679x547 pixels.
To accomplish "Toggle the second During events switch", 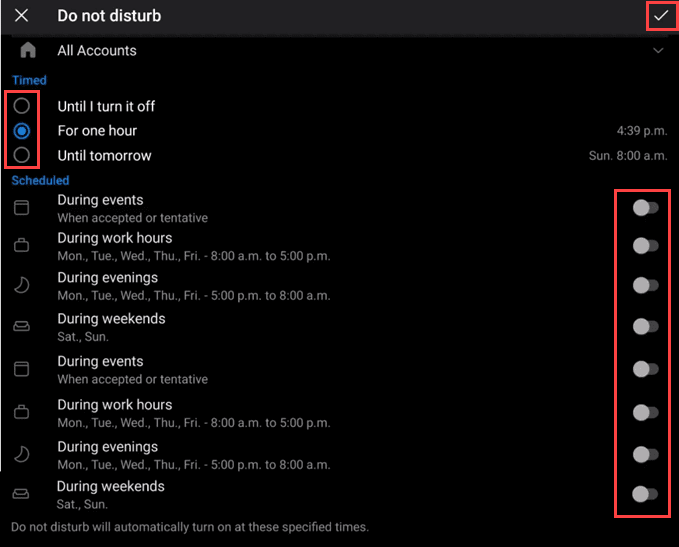I will pyautogui.click(x=646, y=369).
